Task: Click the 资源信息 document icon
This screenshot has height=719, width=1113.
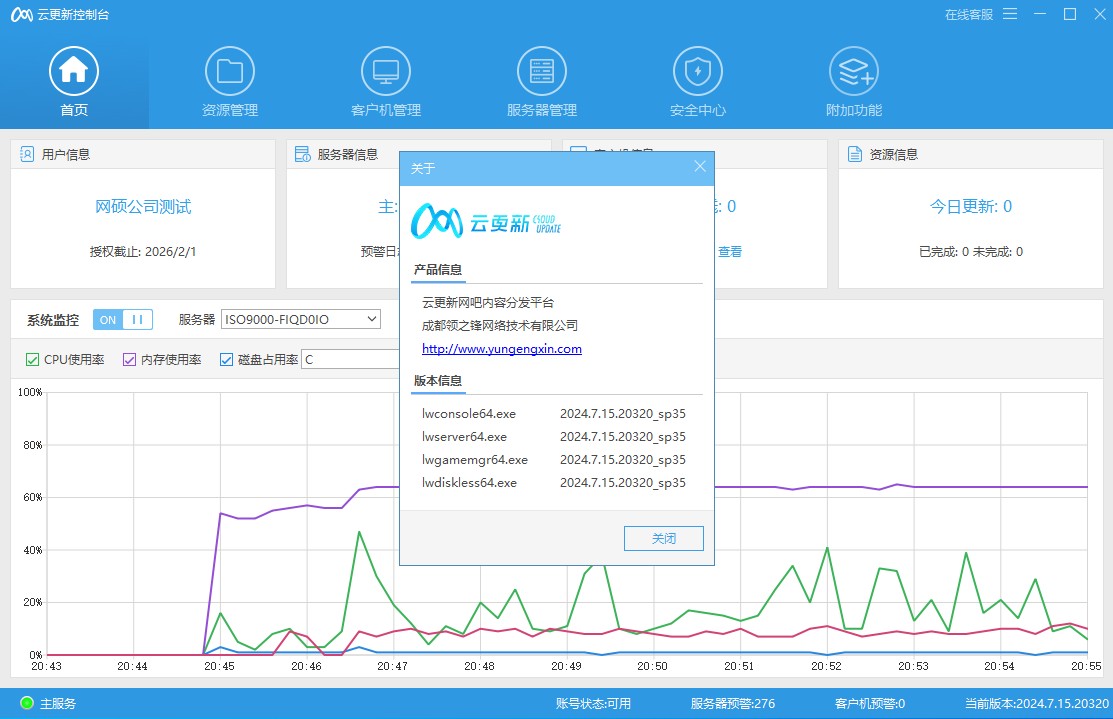Action: coord(855,154)
